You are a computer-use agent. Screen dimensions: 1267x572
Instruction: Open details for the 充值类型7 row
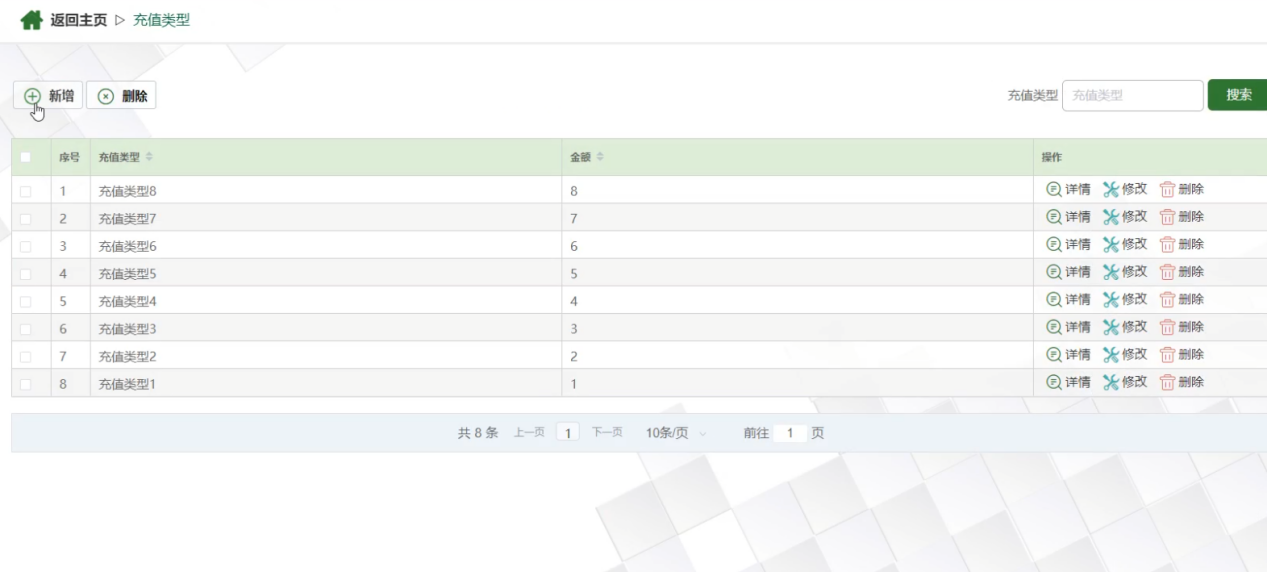click(1068, 216)
